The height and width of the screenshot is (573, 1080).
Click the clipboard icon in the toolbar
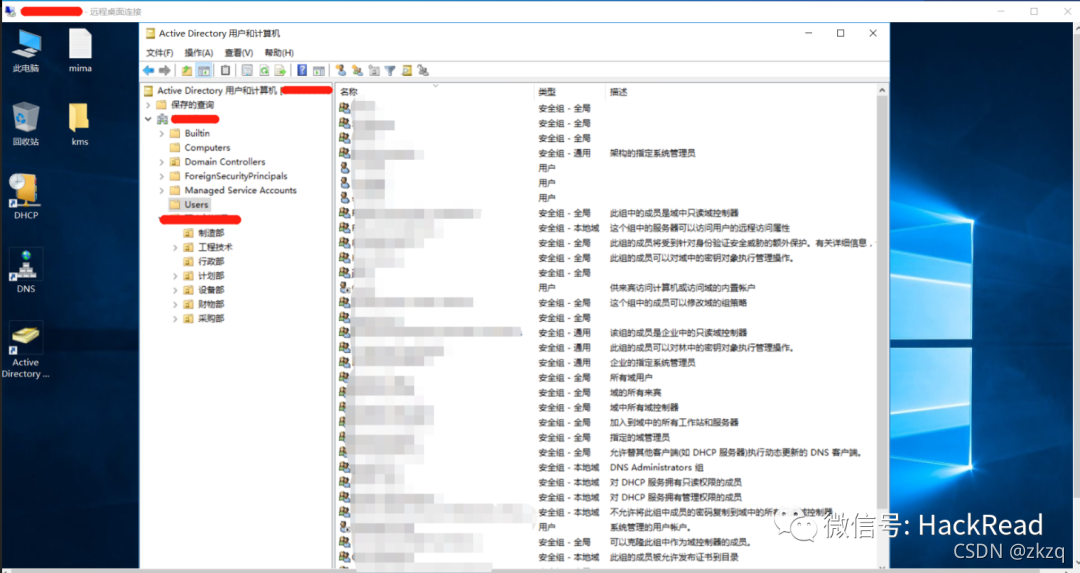pos(225,70)
